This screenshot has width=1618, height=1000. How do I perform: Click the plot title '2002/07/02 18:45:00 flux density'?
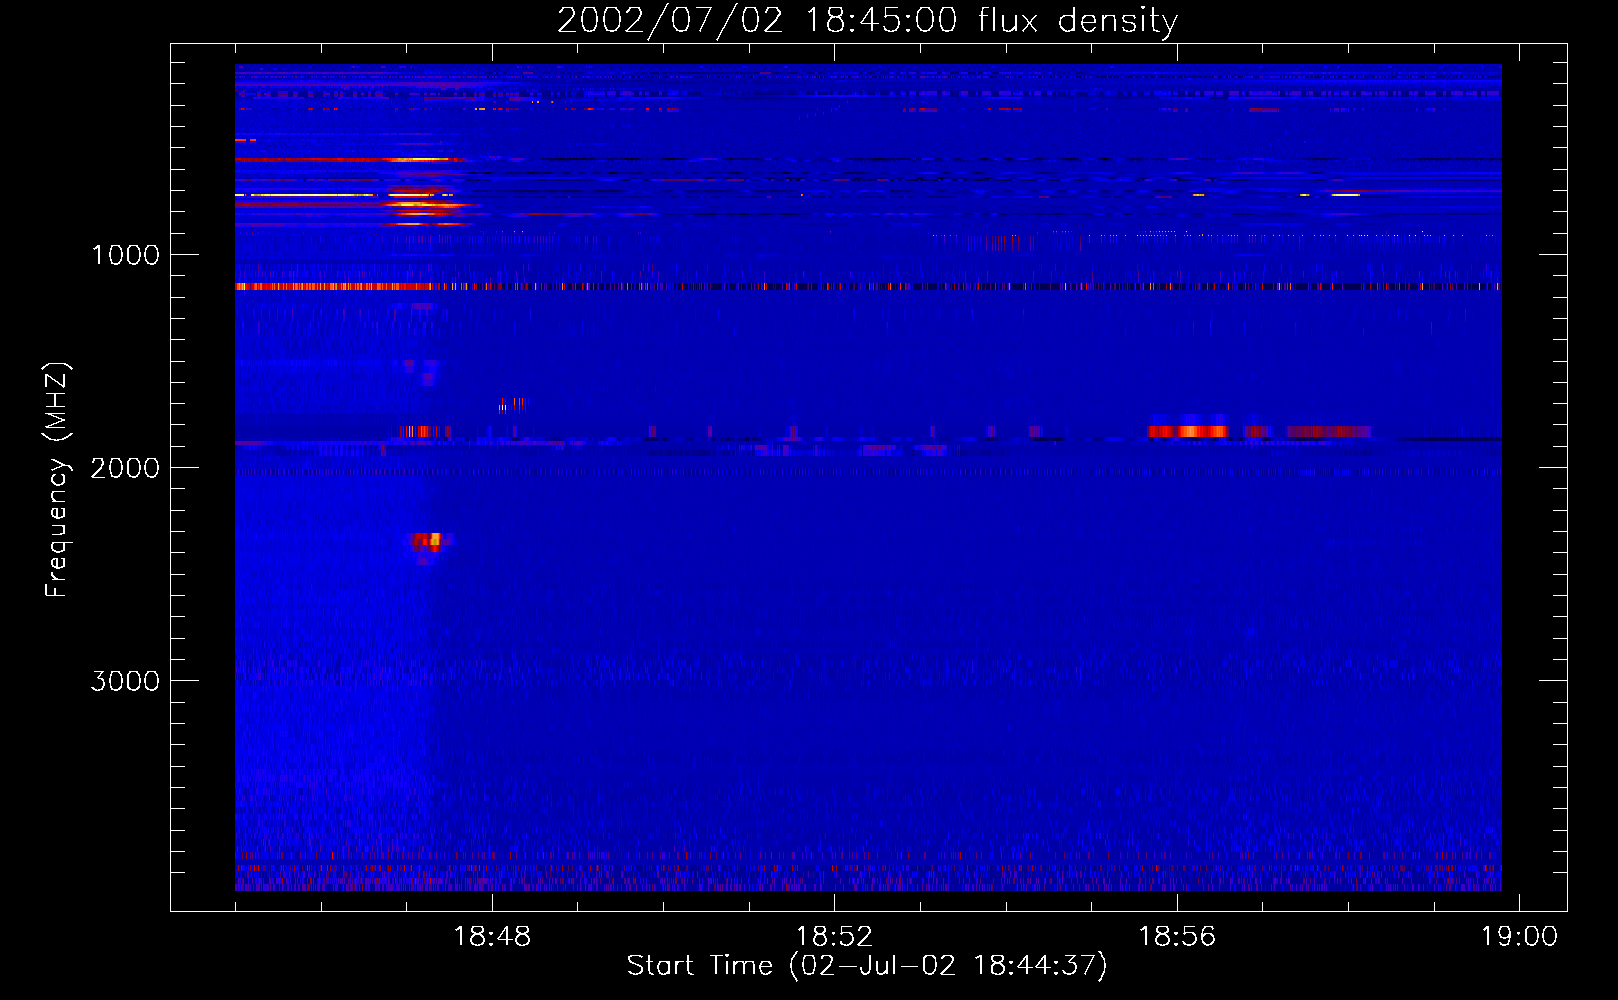[867, 21]
